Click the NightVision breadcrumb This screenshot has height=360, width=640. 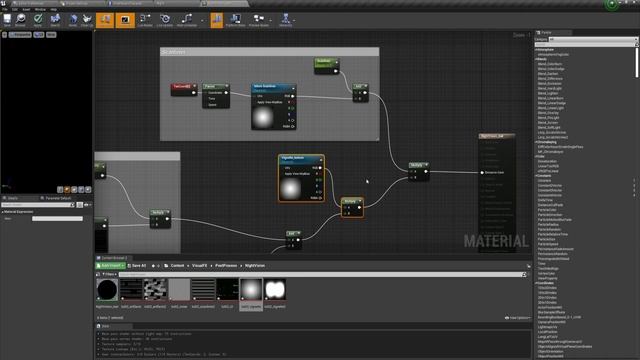[255, 266]
